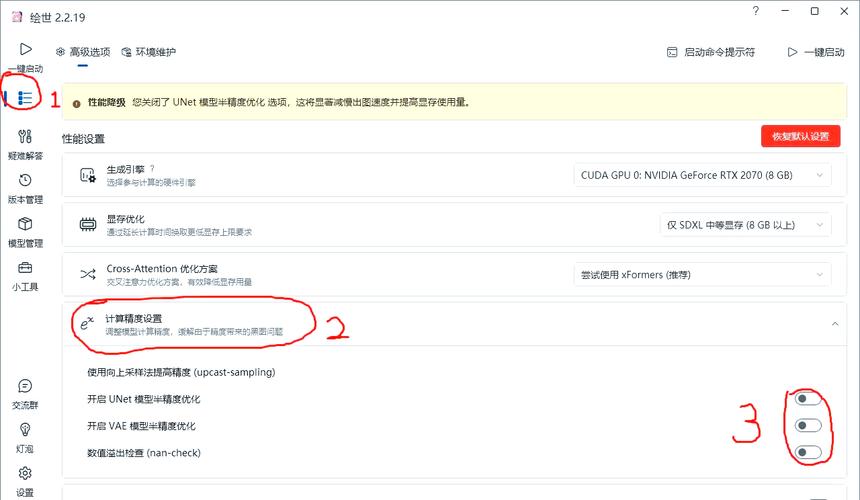Click the red 恢复默认设置 button

click(800, 137)
